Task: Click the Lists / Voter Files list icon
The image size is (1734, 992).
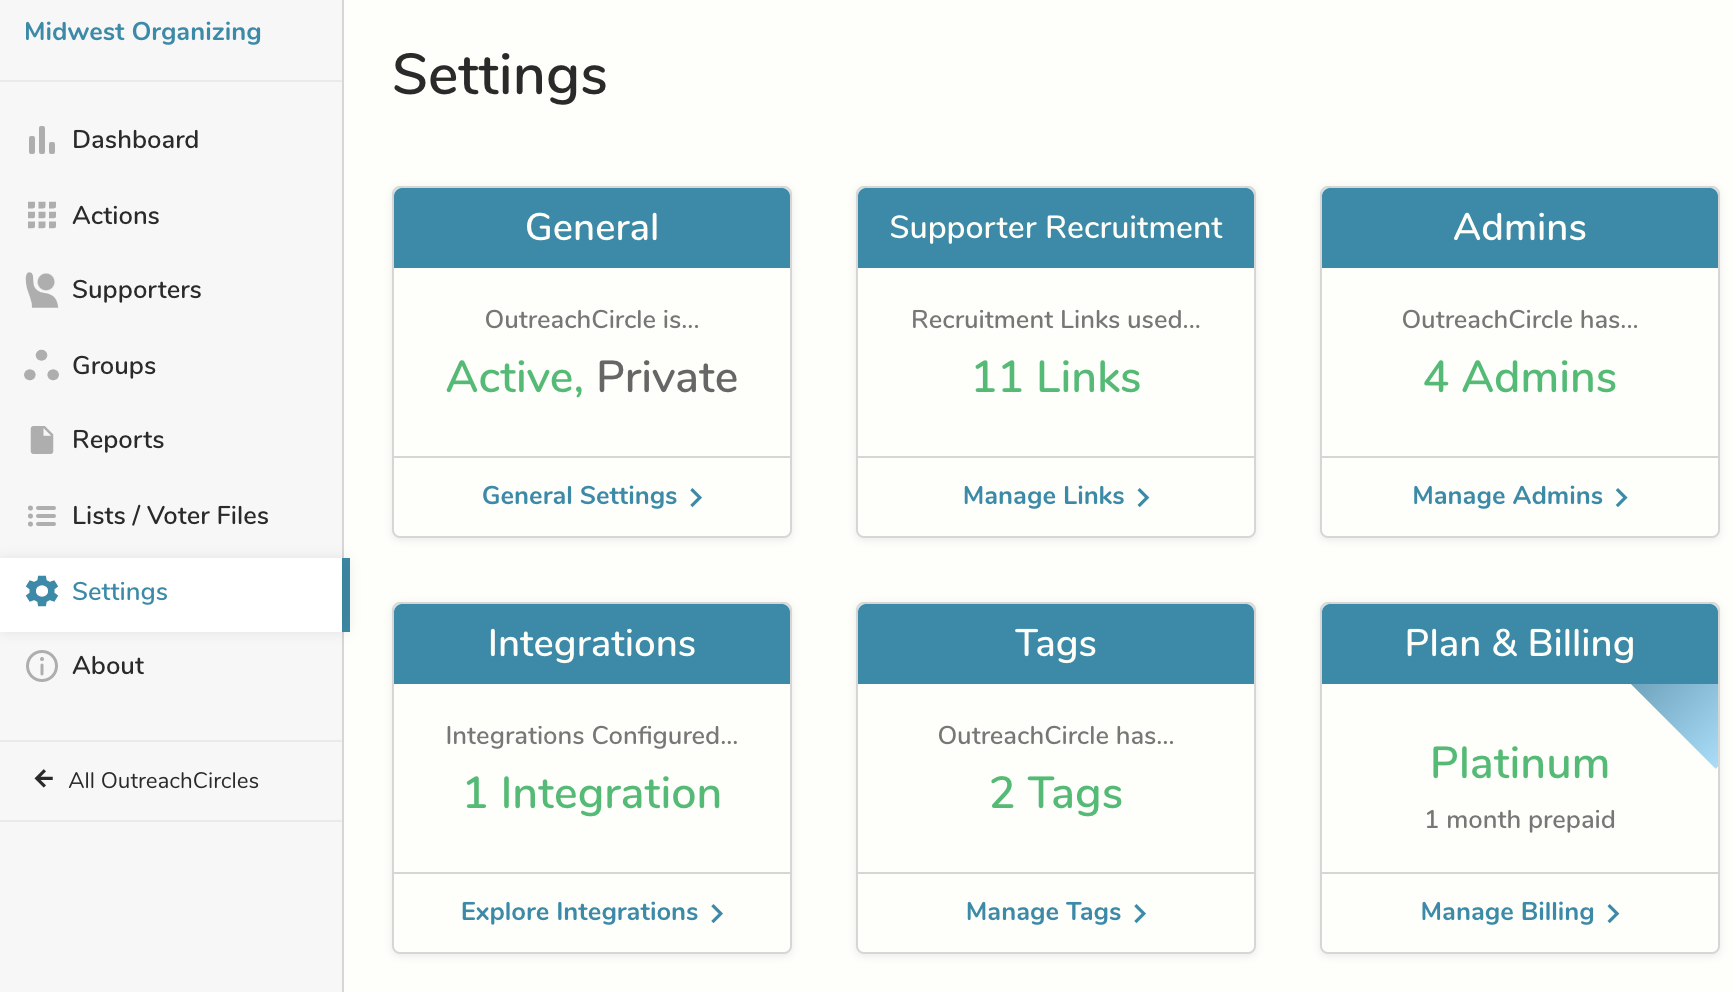Action: (42, 516)
